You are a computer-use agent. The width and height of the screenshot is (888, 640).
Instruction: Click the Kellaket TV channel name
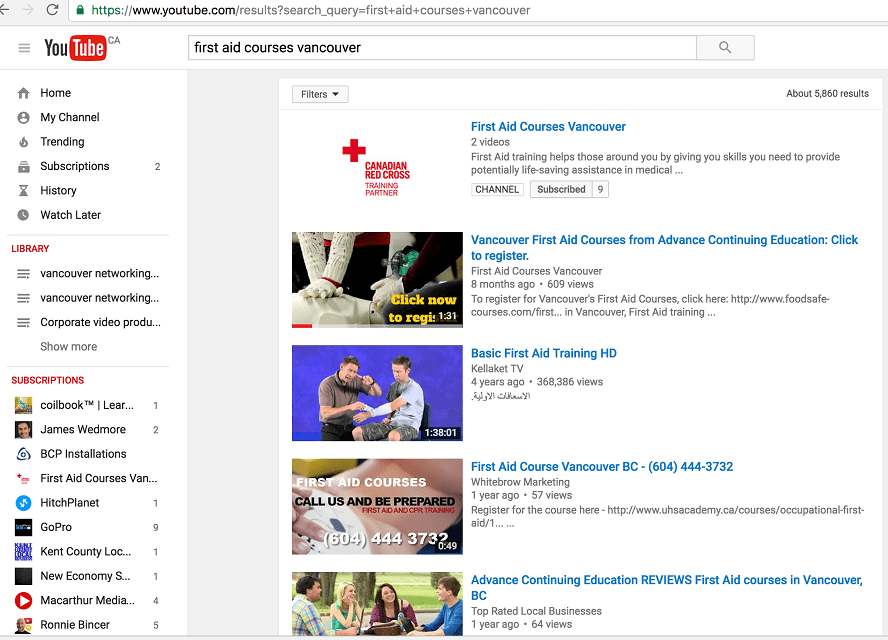tap(497, 368)
